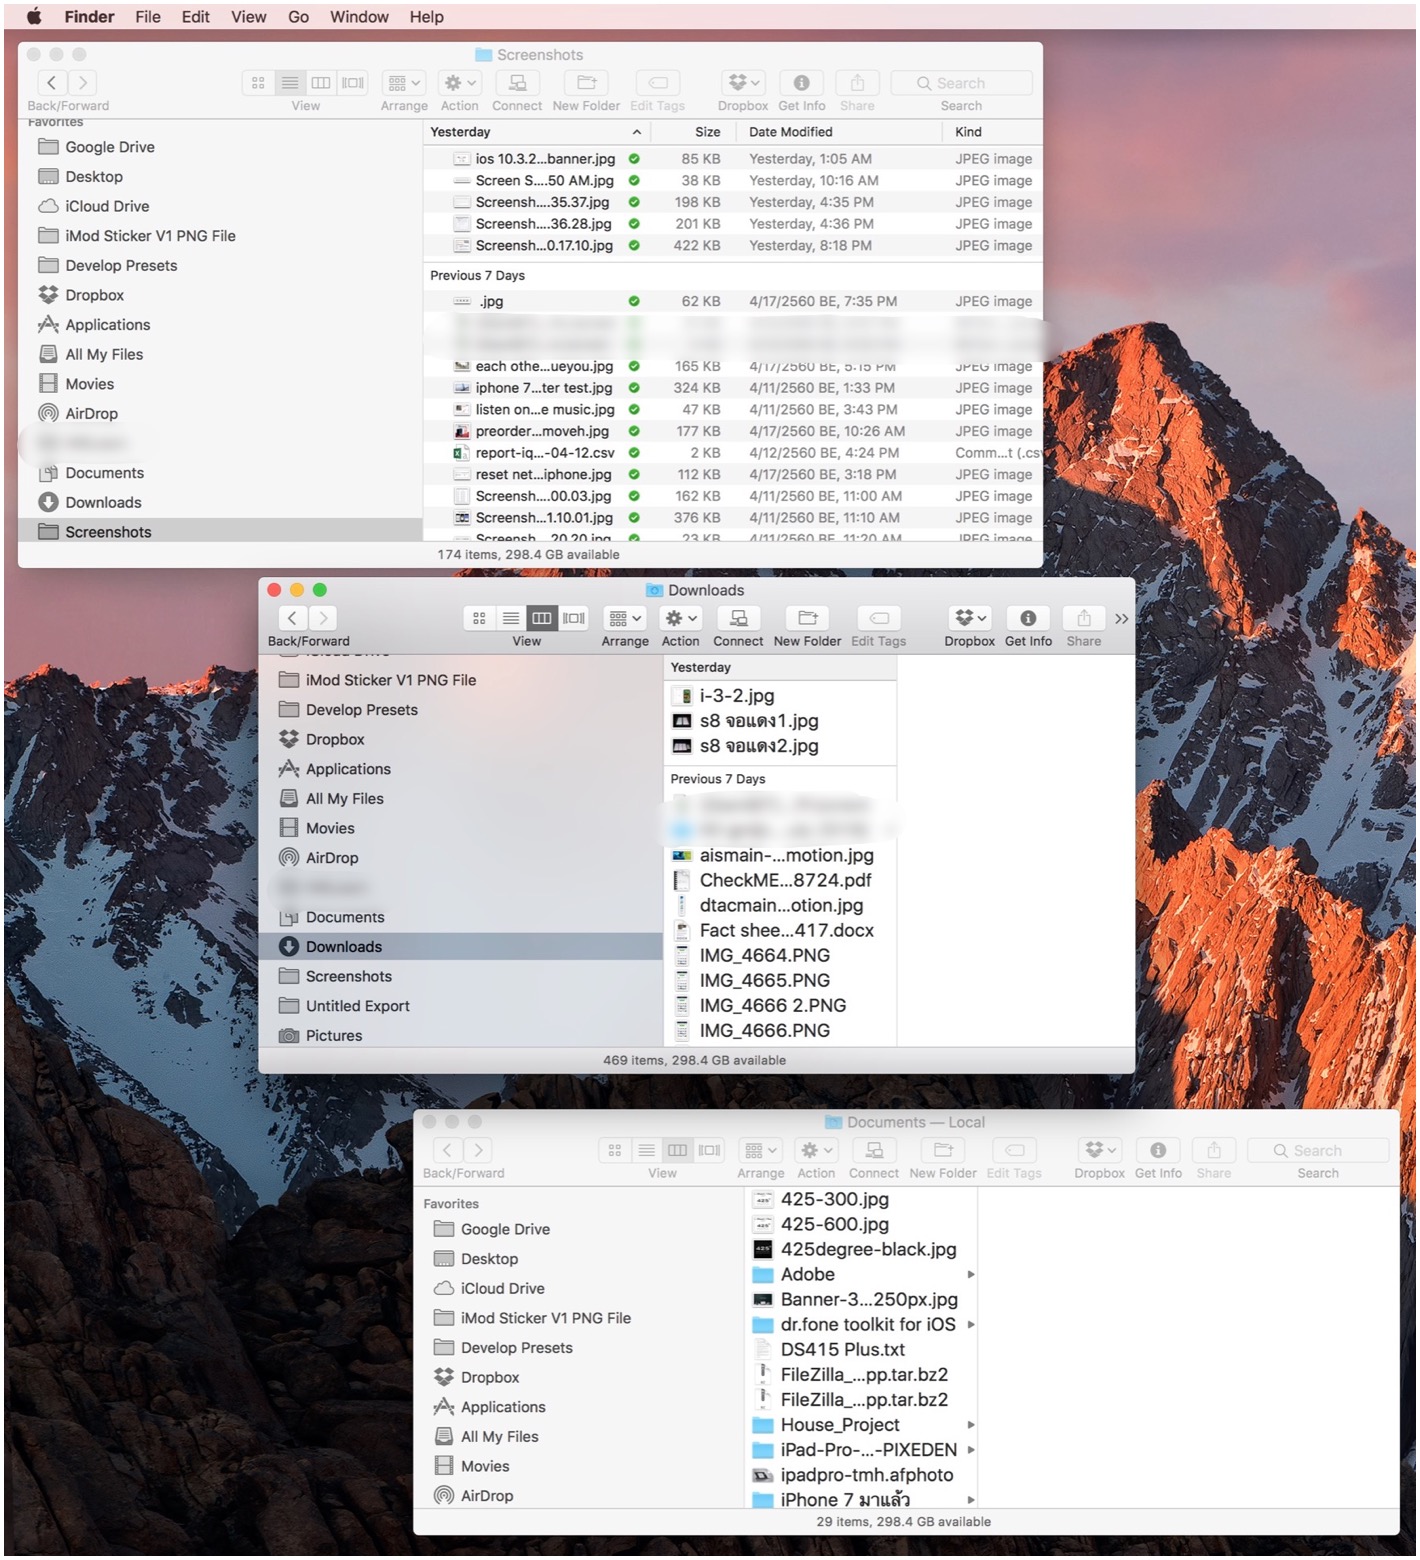Click New Folder icon in Downloads toolbar
The height and width of the screenshot is (1560, 1420).
[807, 618]
